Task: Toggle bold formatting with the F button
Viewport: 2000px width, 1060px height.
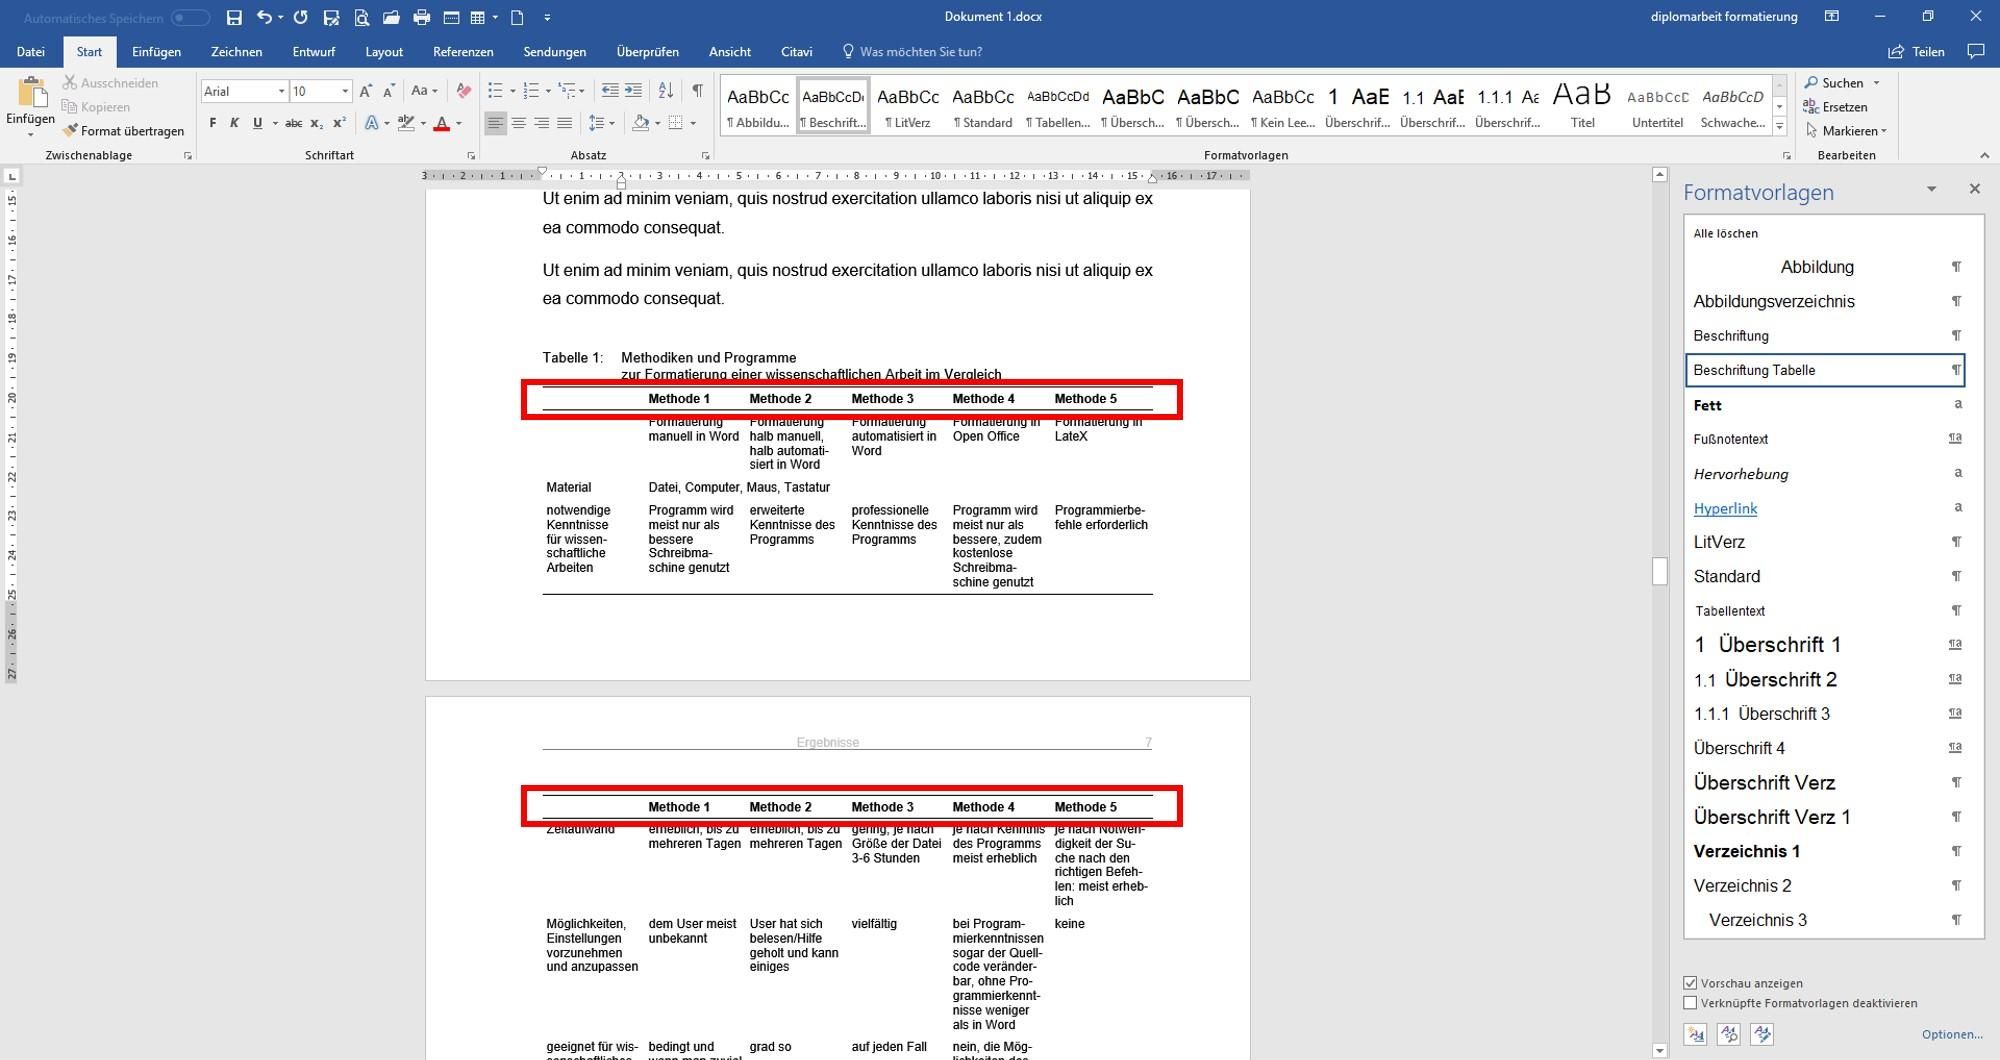Action: [x=212, y=123]
